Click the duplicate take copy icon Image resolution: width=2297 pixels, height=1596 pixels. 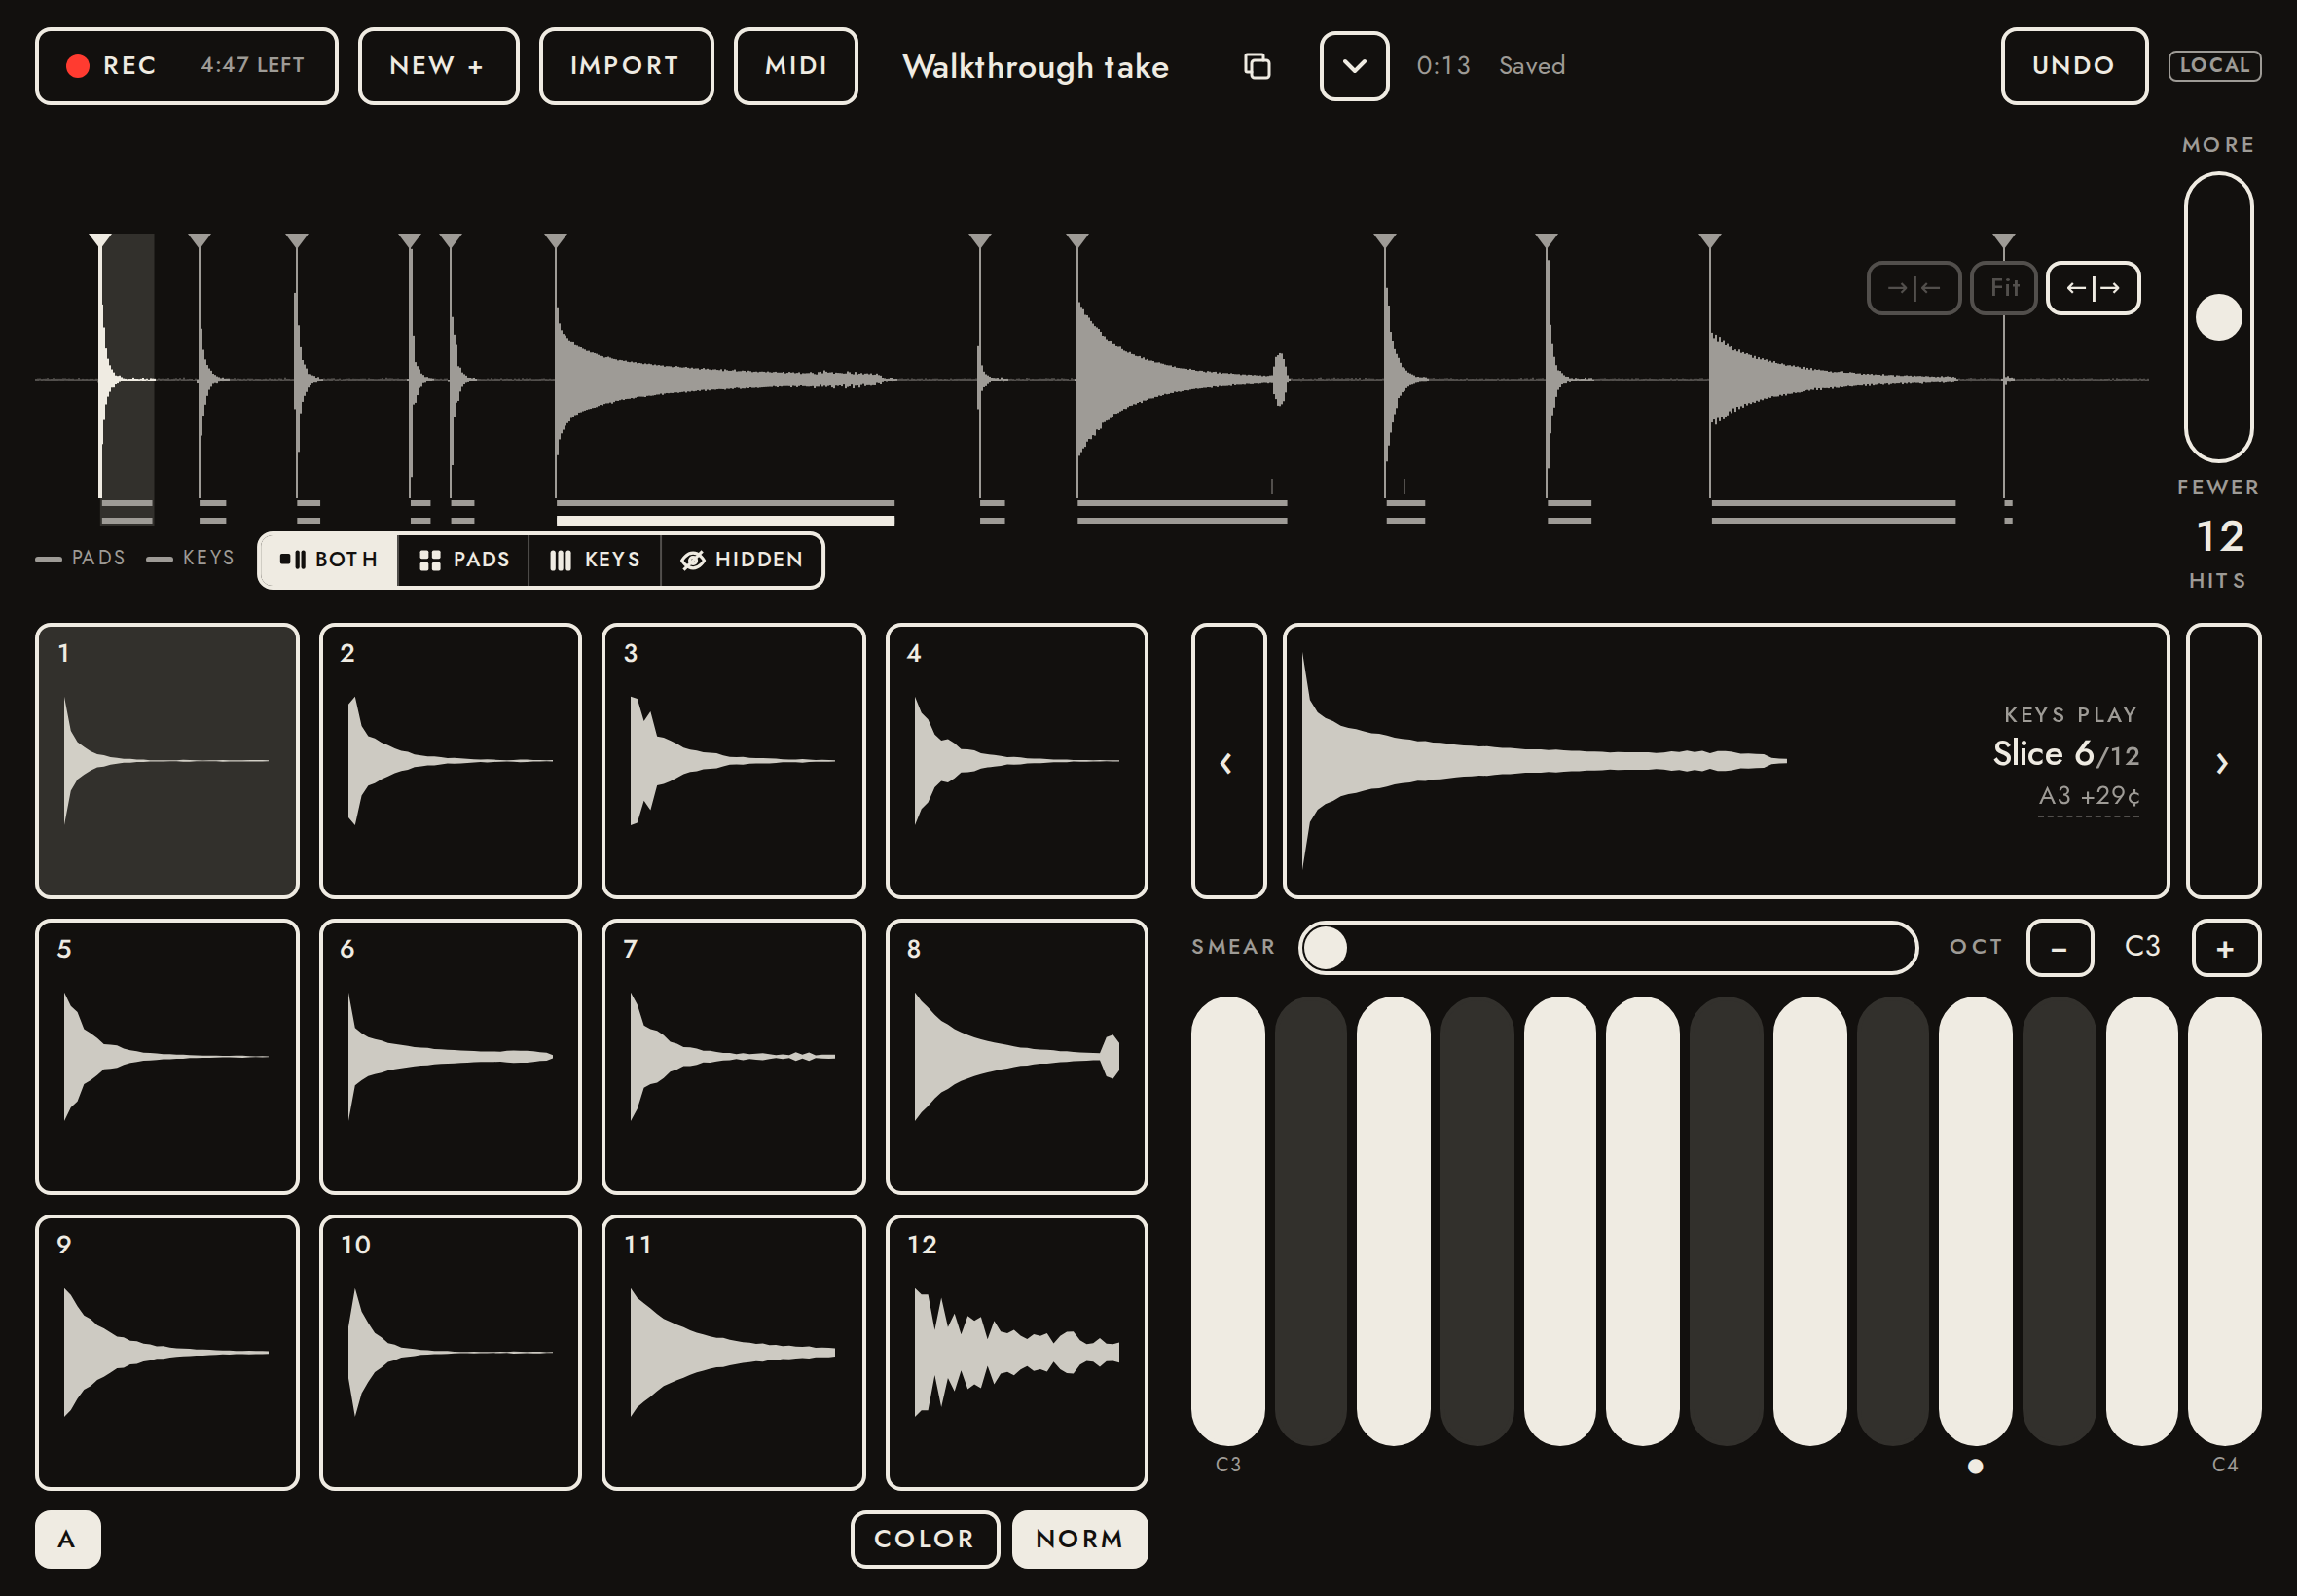click(1257, 66)
